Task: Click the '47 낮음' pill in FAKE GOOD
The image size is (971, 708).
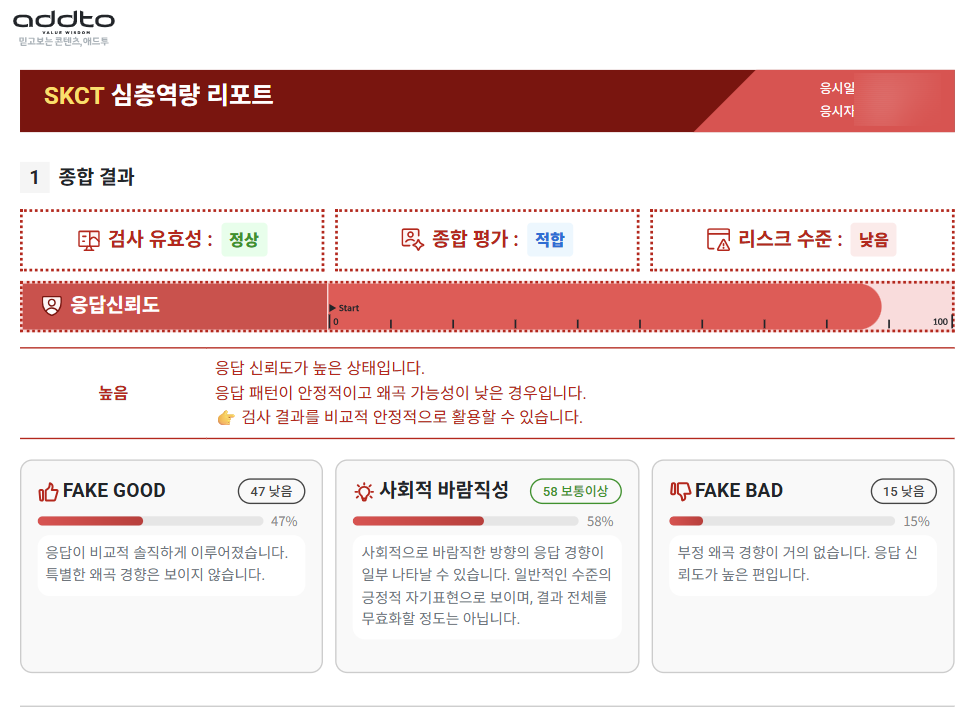Action: [x=271, y=492]
